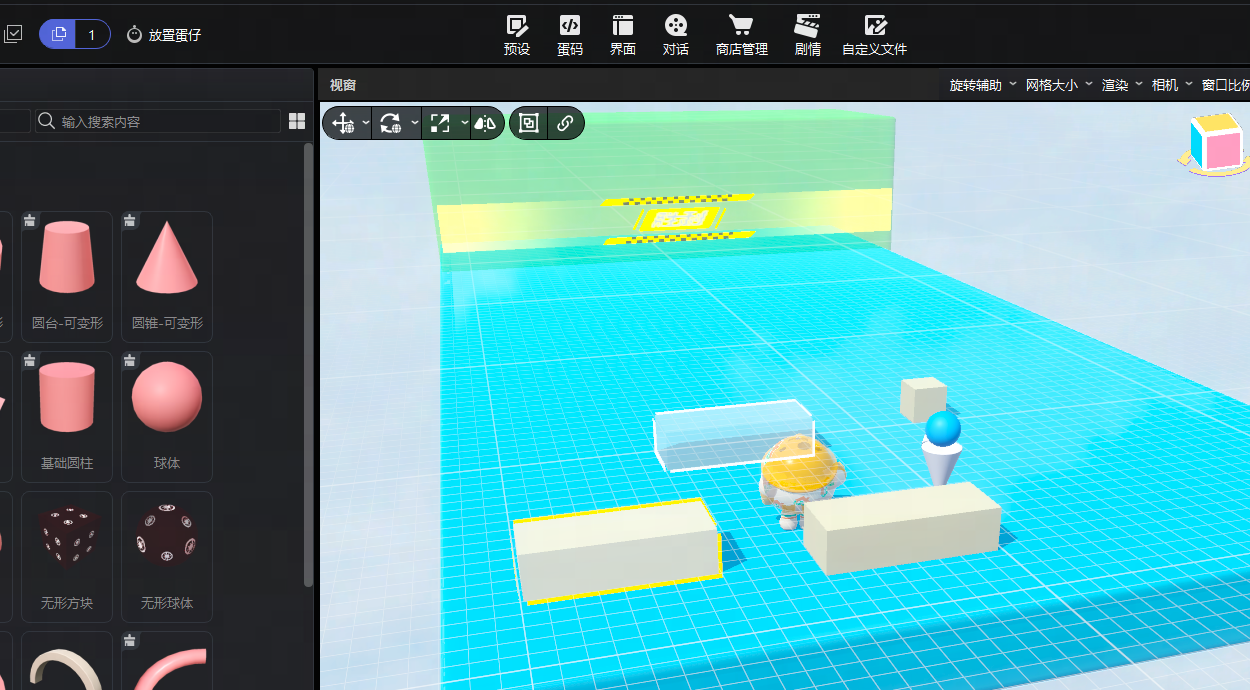The width and height of the screenshot is (1250, 690).
Task: Select the white cone under the blue sphere
Action: tap(940, 464)
